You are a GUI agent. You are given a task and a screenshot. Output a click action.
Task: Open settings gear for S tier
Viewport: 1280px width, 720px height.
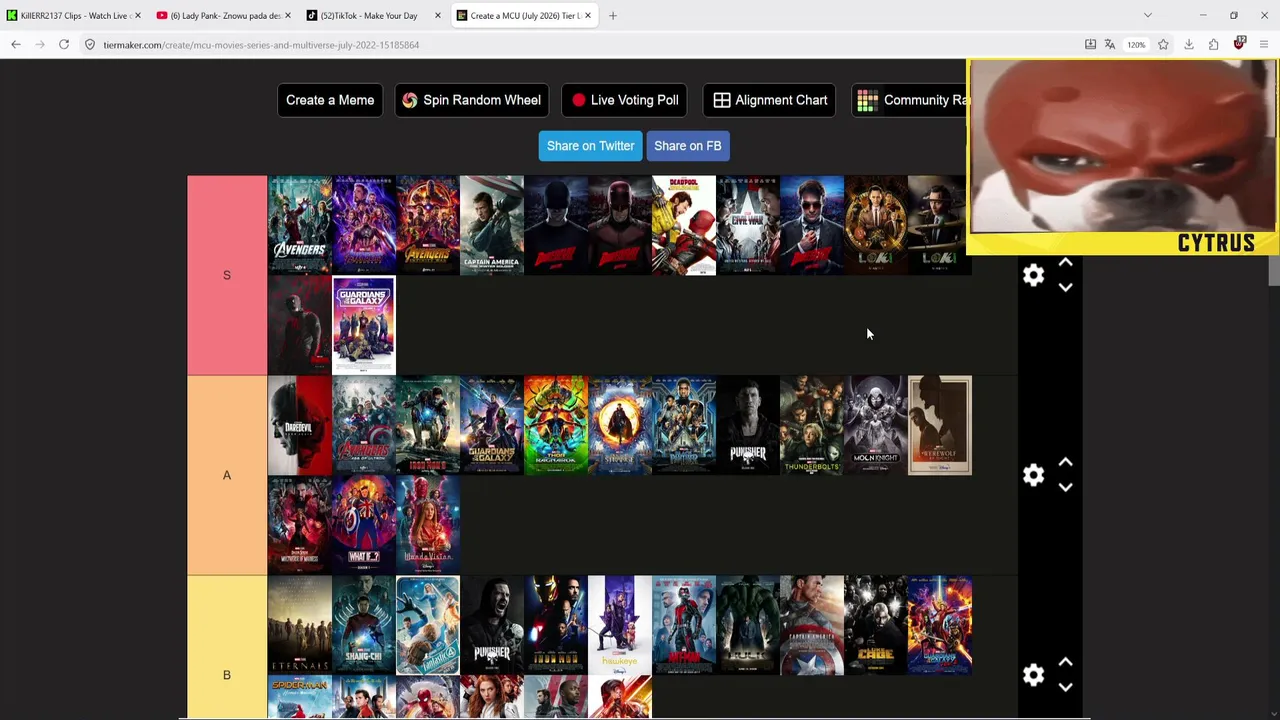(x=1033, y=275)
